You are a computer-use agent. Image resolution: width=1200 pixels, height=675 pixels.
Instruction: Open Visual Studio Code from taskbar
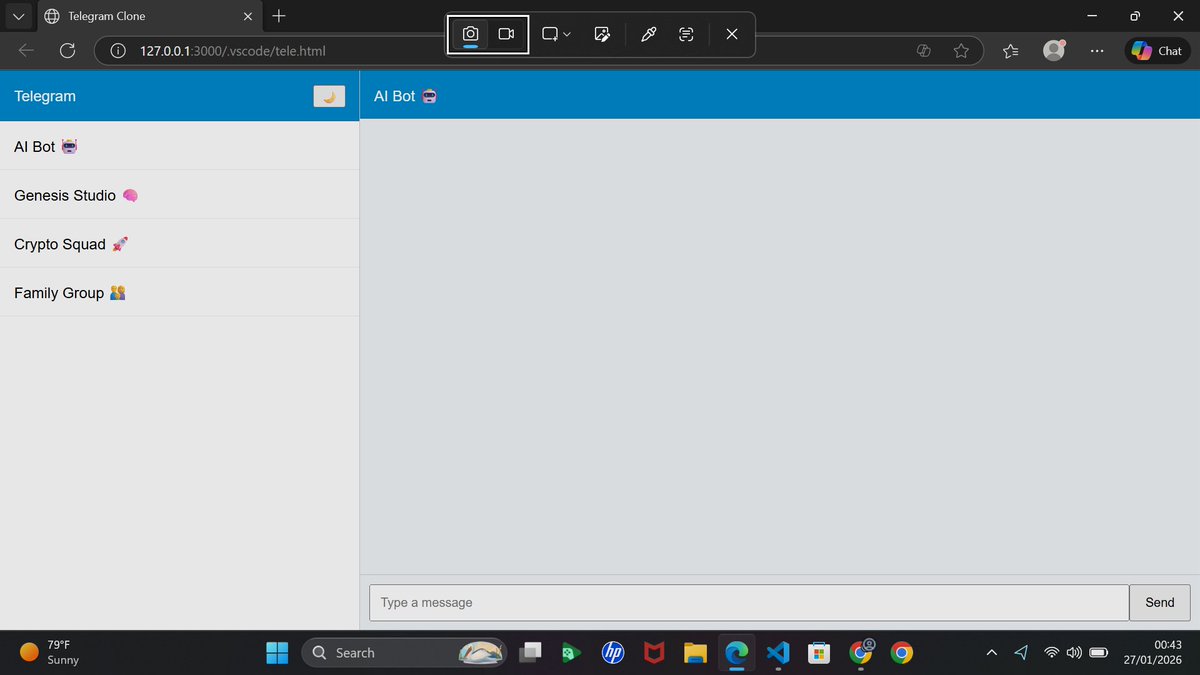pos(778,653)
